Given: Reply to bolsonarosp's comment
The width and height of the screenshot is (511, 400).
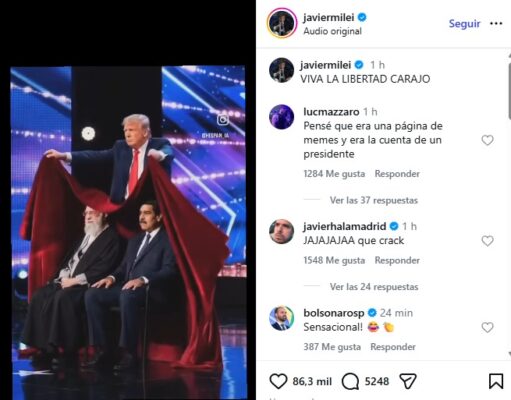Looking at the screenshot, I should click(393, 347).
